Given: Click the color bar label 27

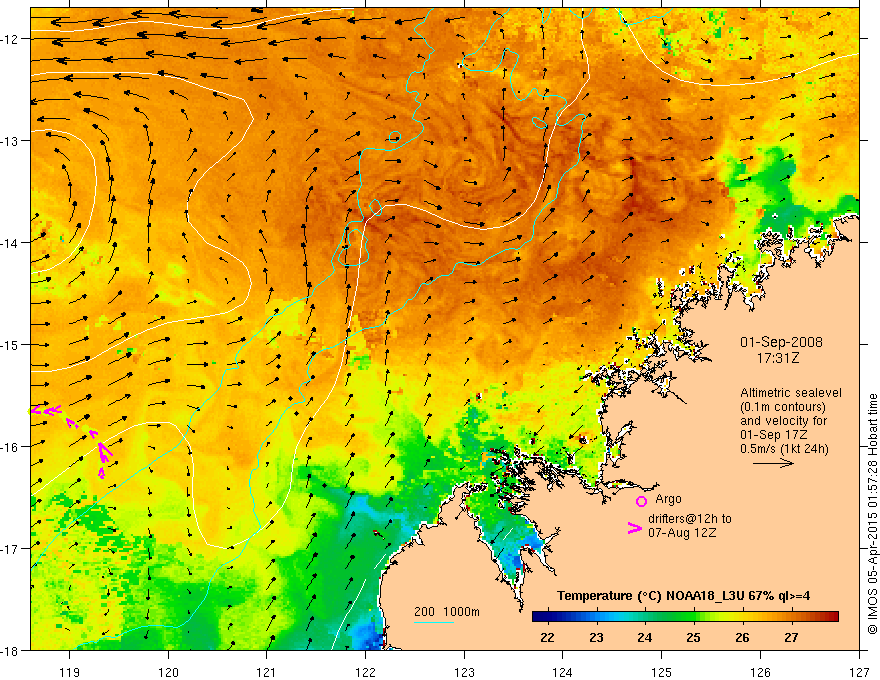Looking at the screenshot, I should click(x=791, y=637).
